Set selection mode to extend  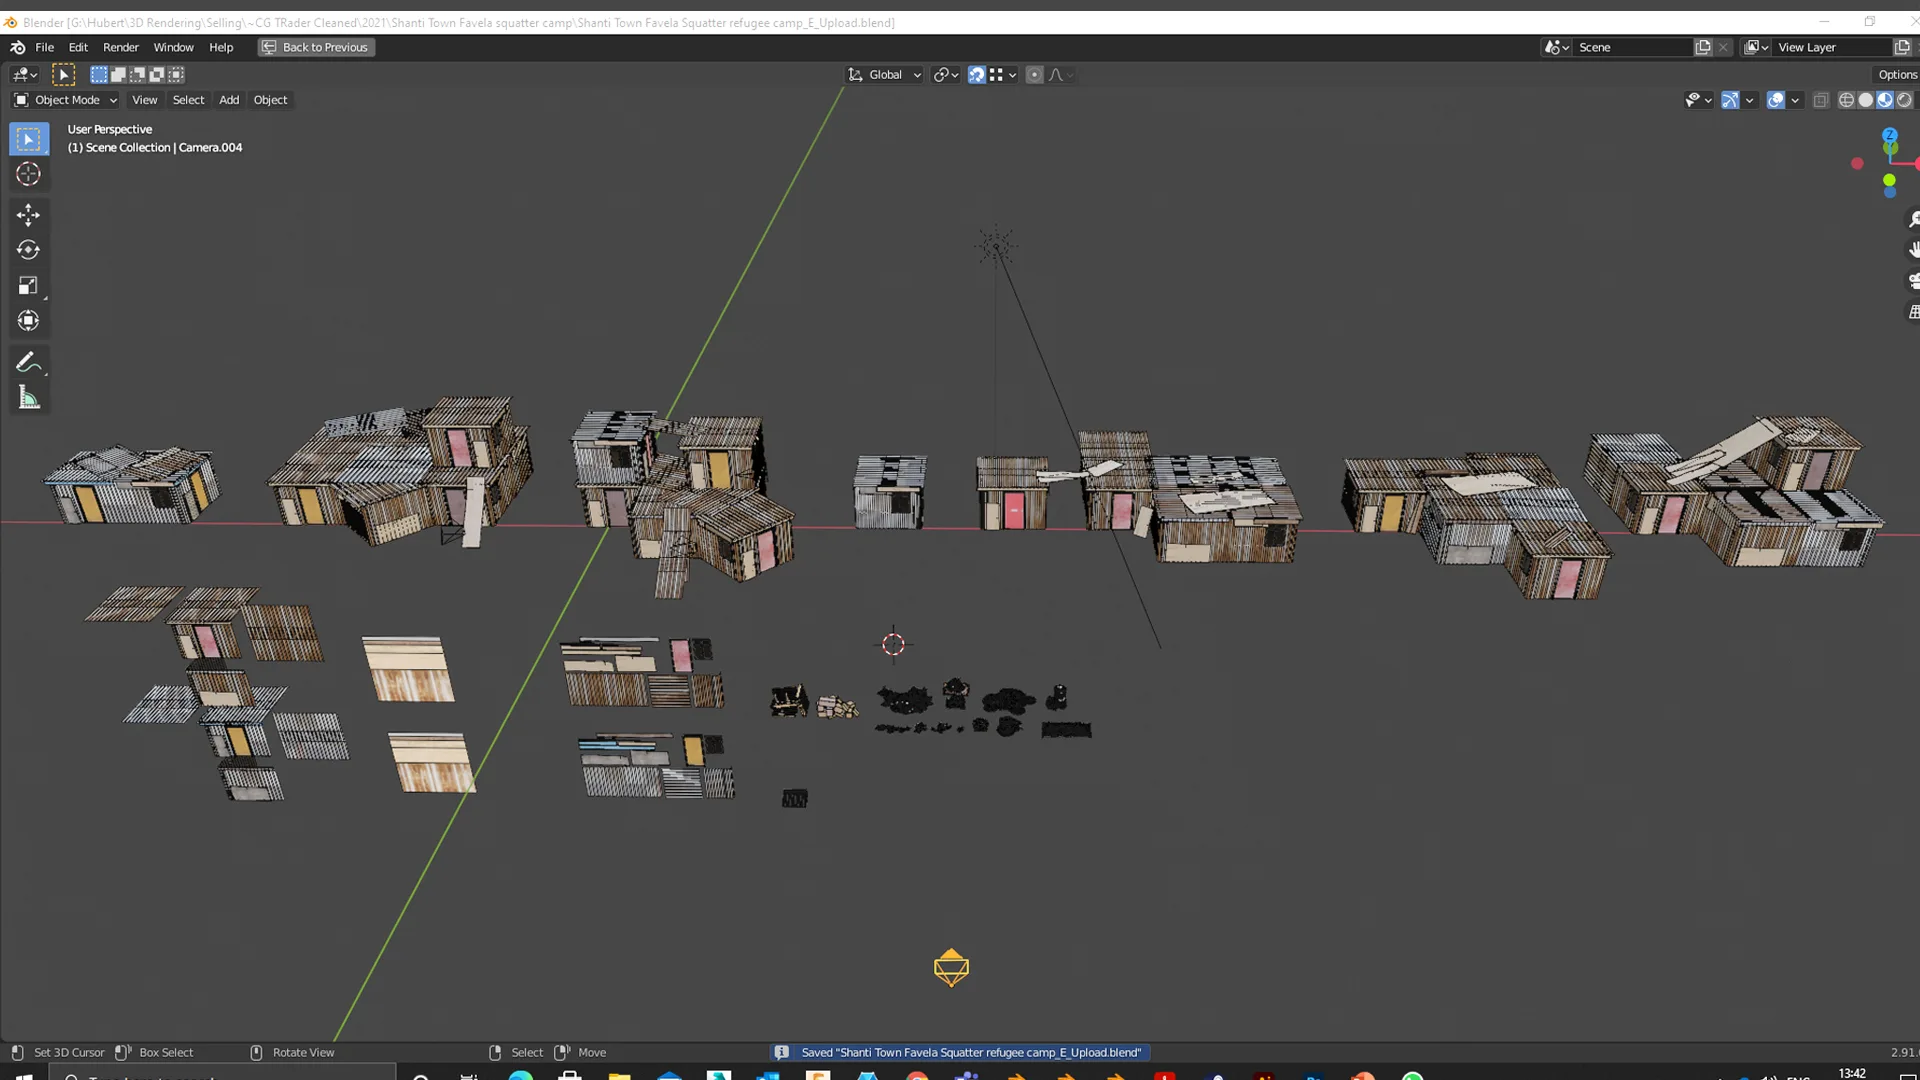tap(118, 75)
